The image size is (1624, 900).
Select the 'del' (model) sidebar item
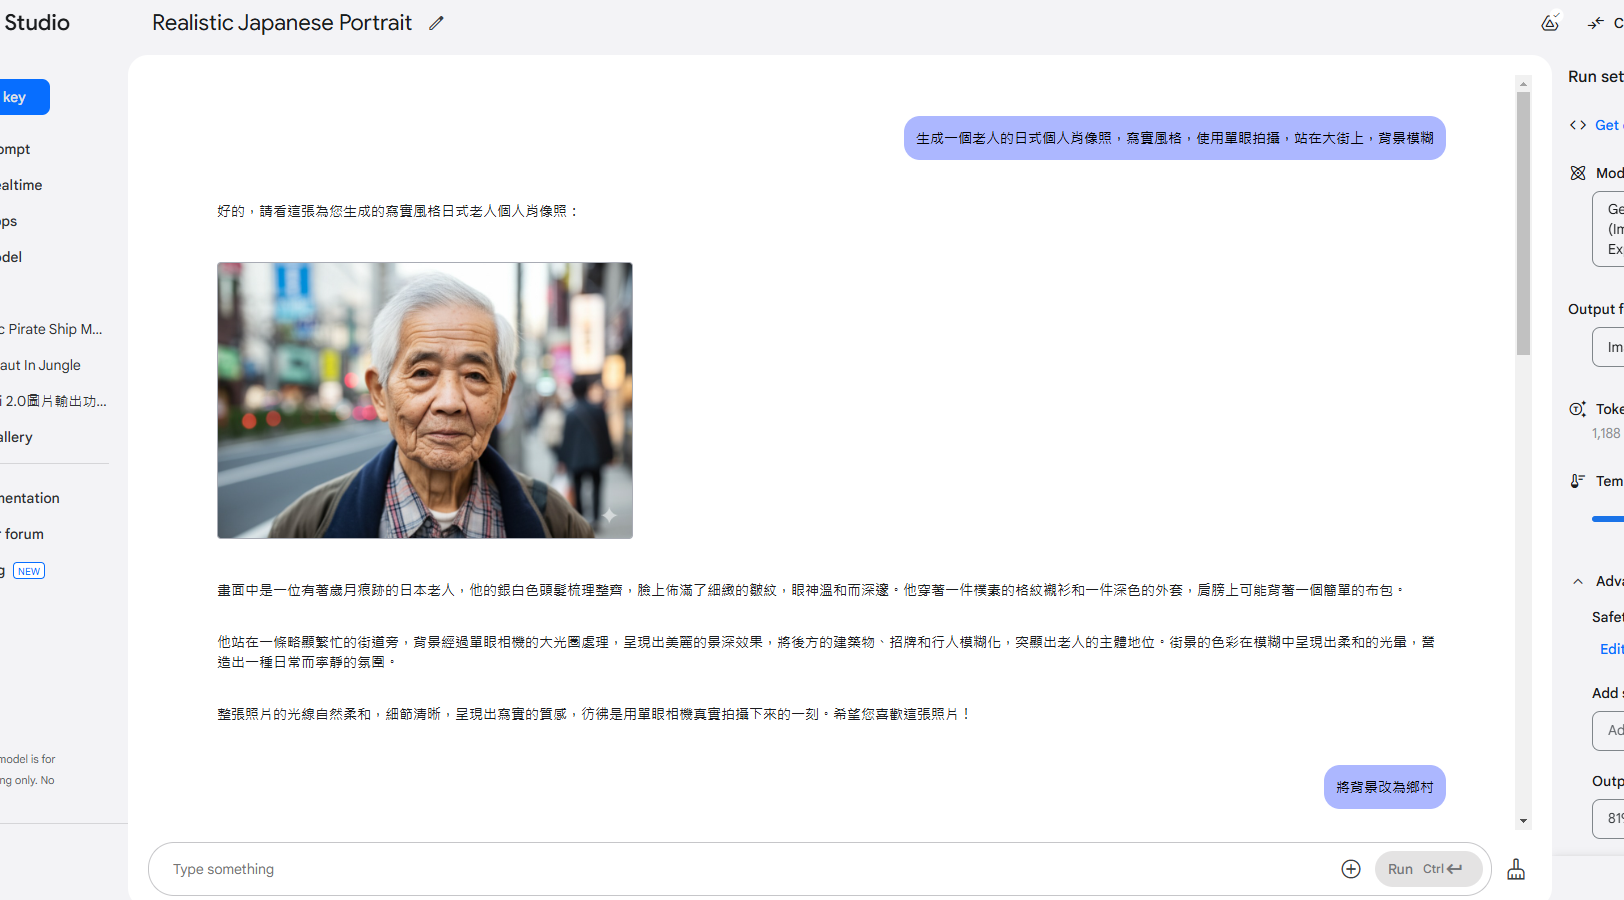click(x=11, y=257)
